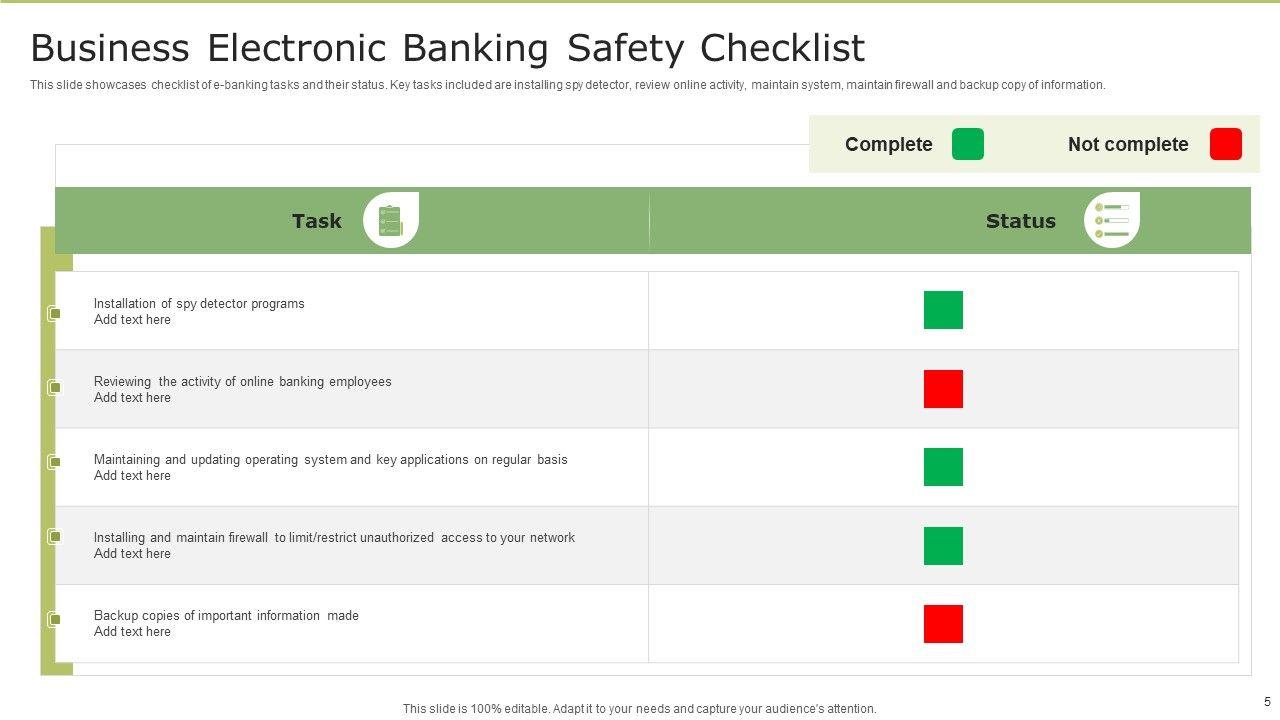The height and width of the screenshot is (720, 1280).
Task: Click the clipboard checklist icon beside Task
Action: pyautogui.click(x=390, y=220)
